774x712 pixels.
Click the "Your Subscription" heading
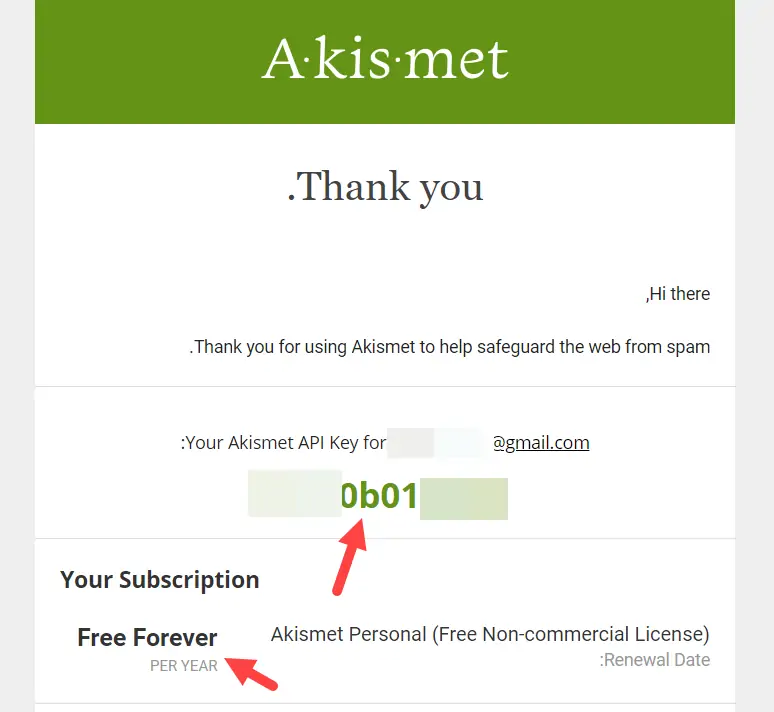[160, 580]
